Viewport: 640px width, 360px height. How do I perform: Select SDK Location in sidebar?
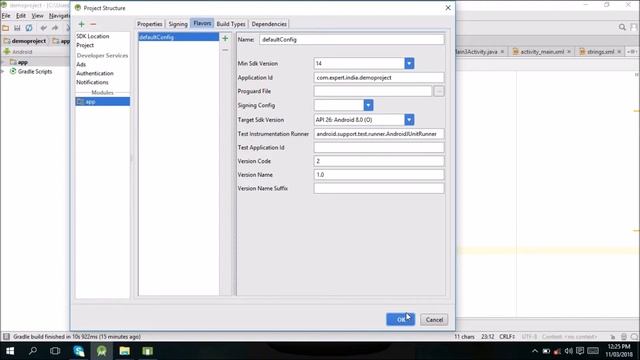(93, 36)
